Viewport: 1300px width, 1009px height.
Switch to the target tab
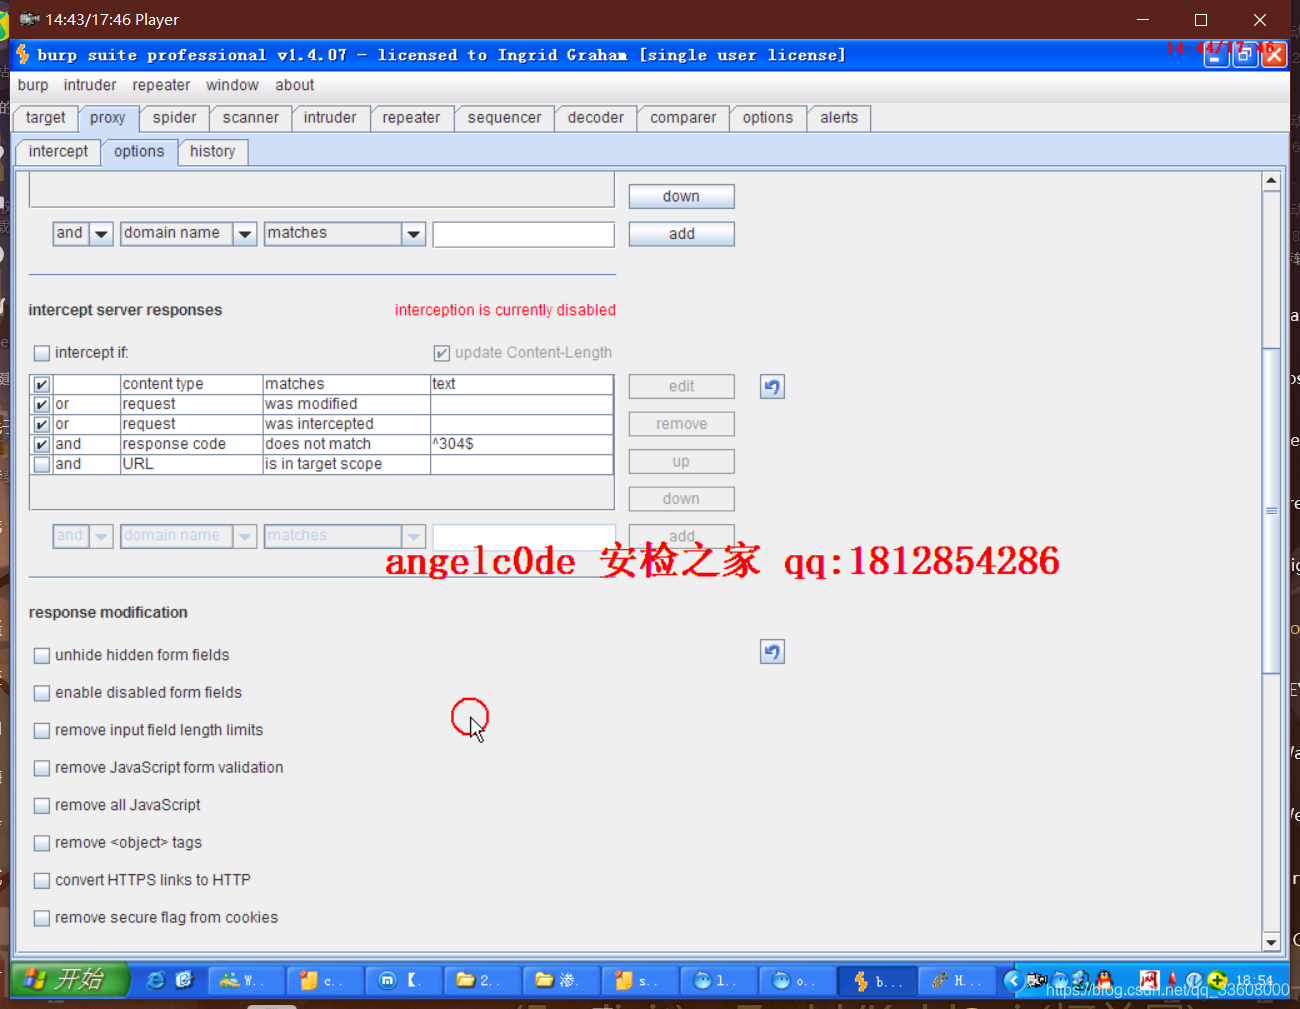pos(46,118)
